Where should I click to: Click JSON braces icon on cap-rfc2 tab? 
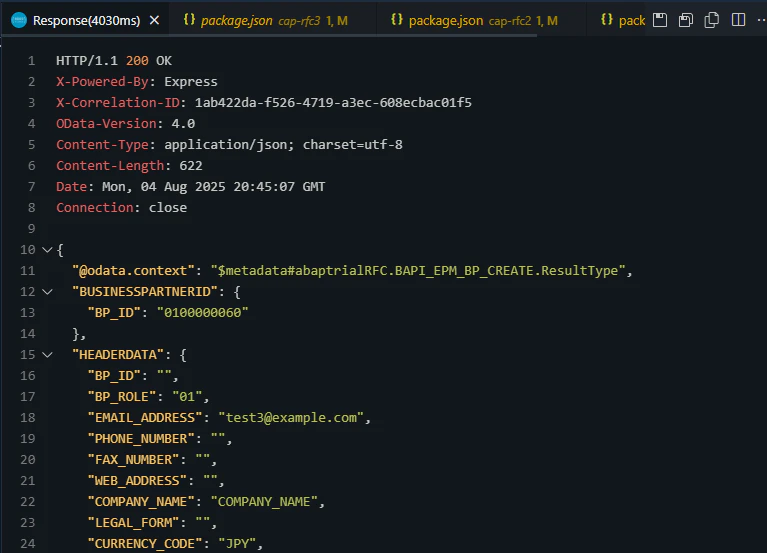[x=397, y=20]
